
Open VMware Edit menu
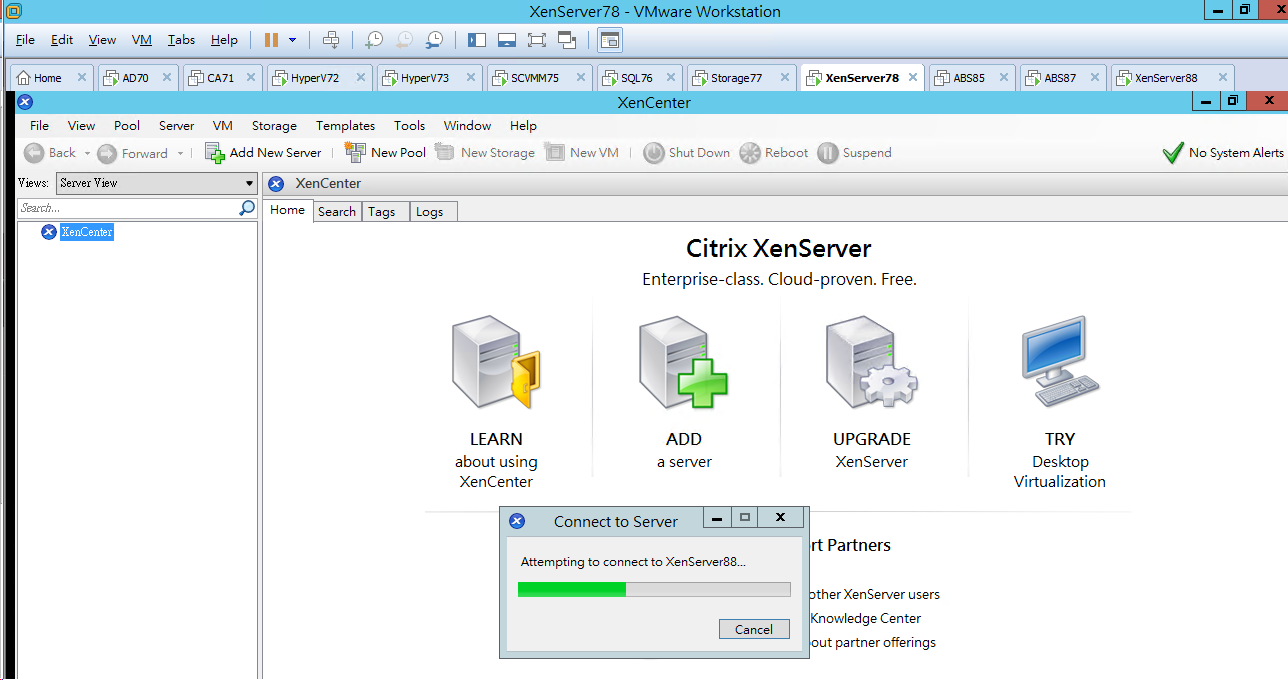(x=62, y=40)
